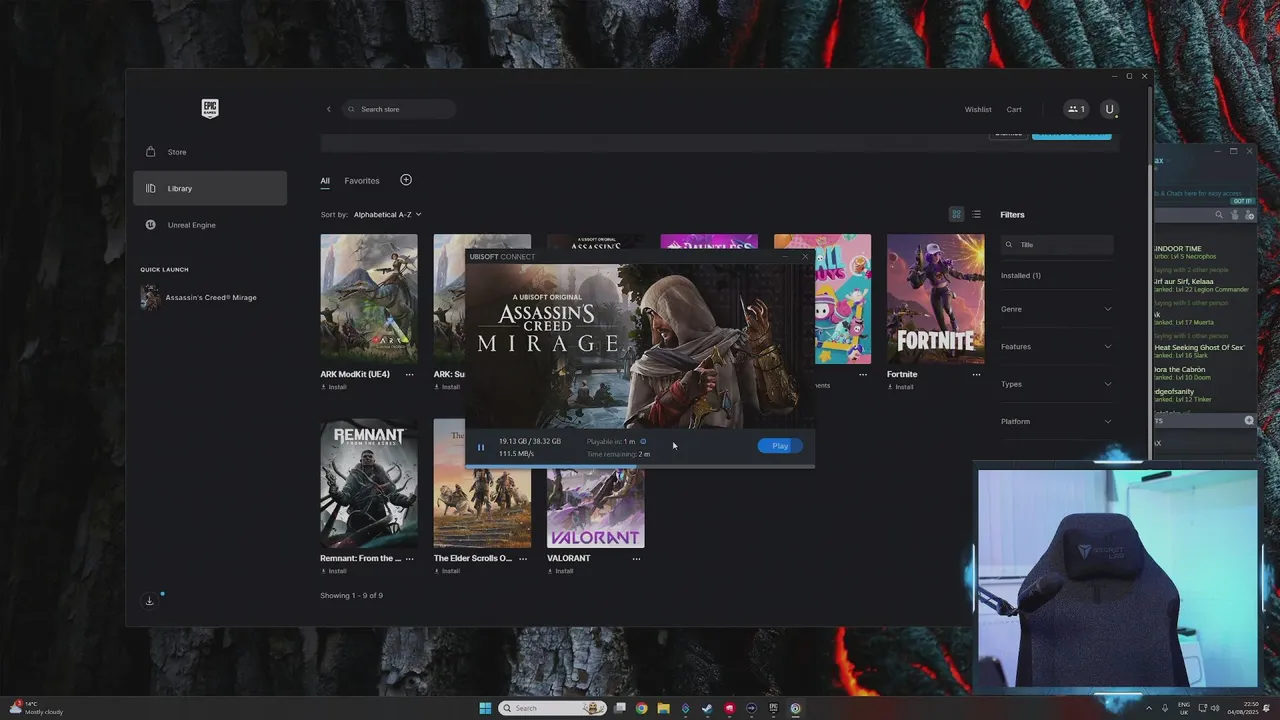Click Play in Ubisoft Connect
This screenshot has width=1280, height=720.
click(780, 446)
